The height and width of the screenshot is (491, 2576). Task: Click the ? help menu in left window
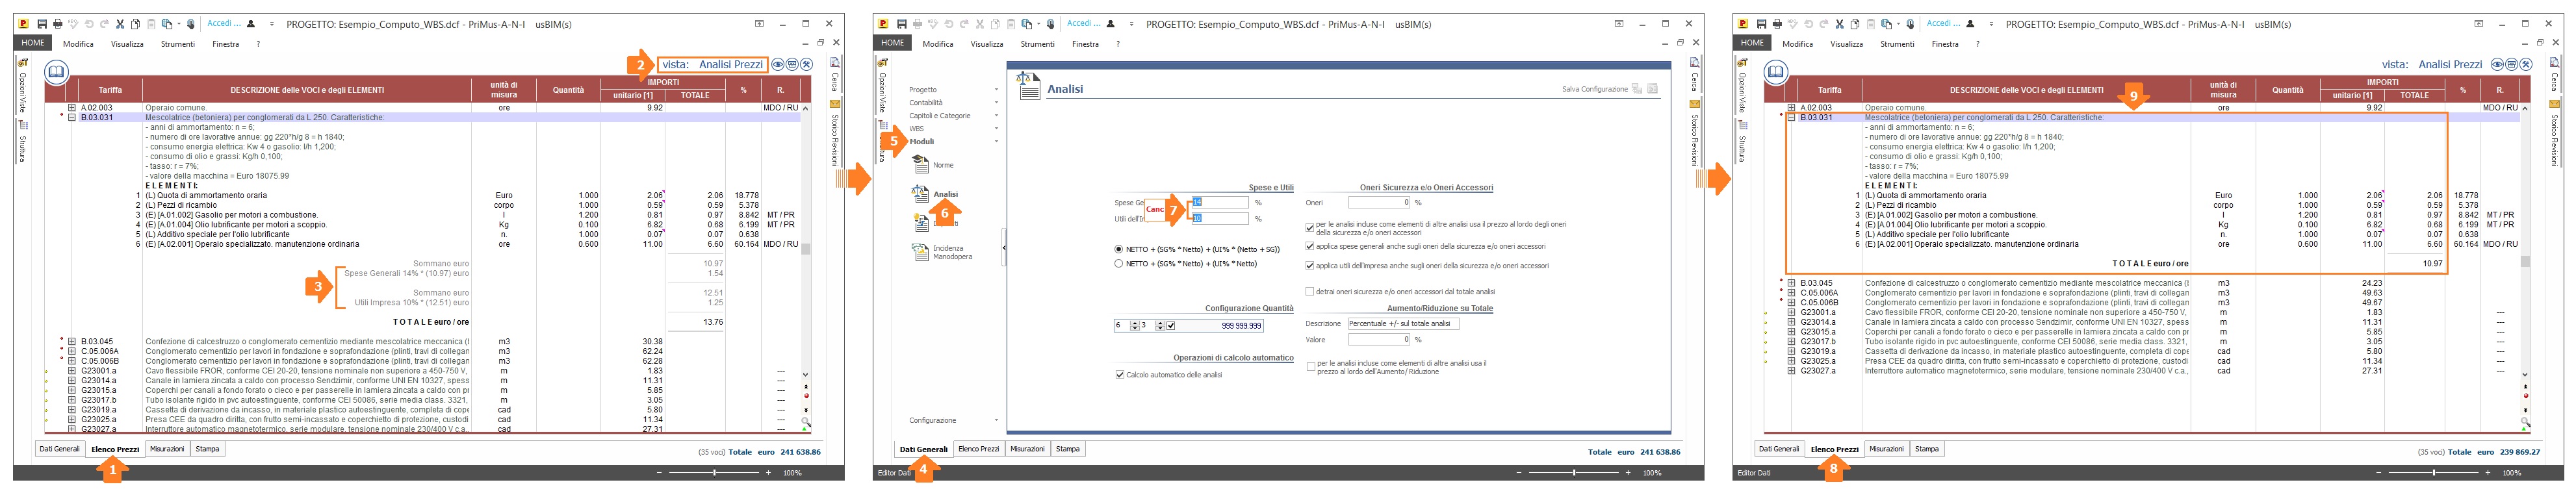pos(258,44)
